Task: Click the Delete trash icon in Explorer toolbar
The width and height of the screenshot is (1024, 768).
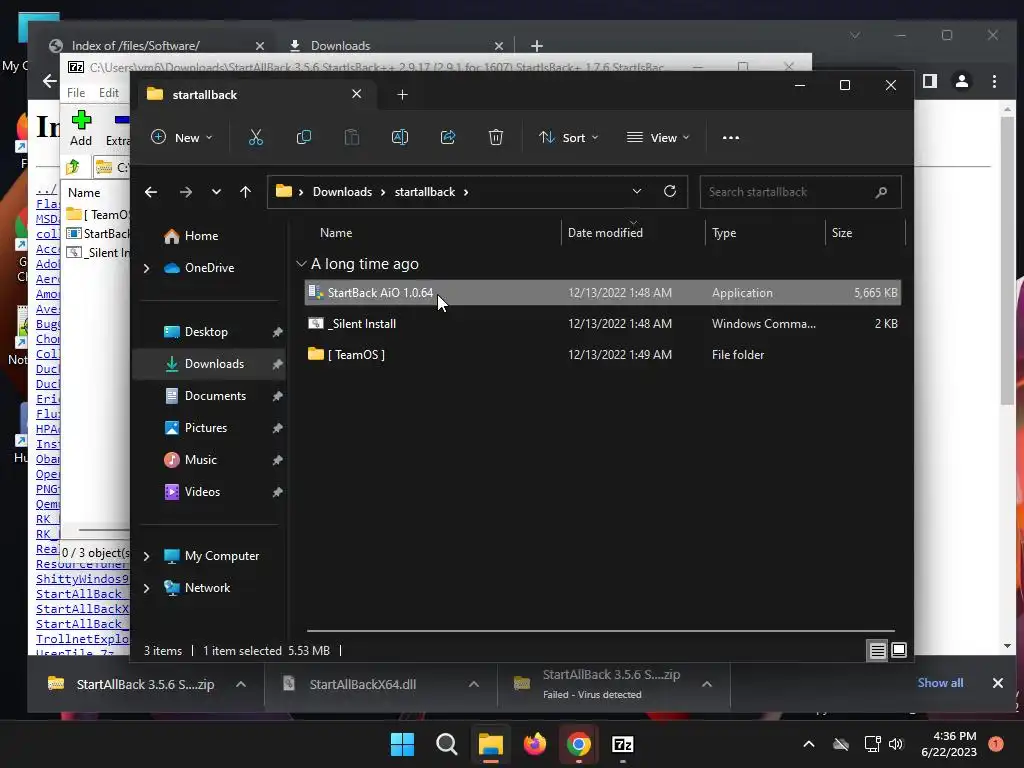Action: tap(496, 138)
